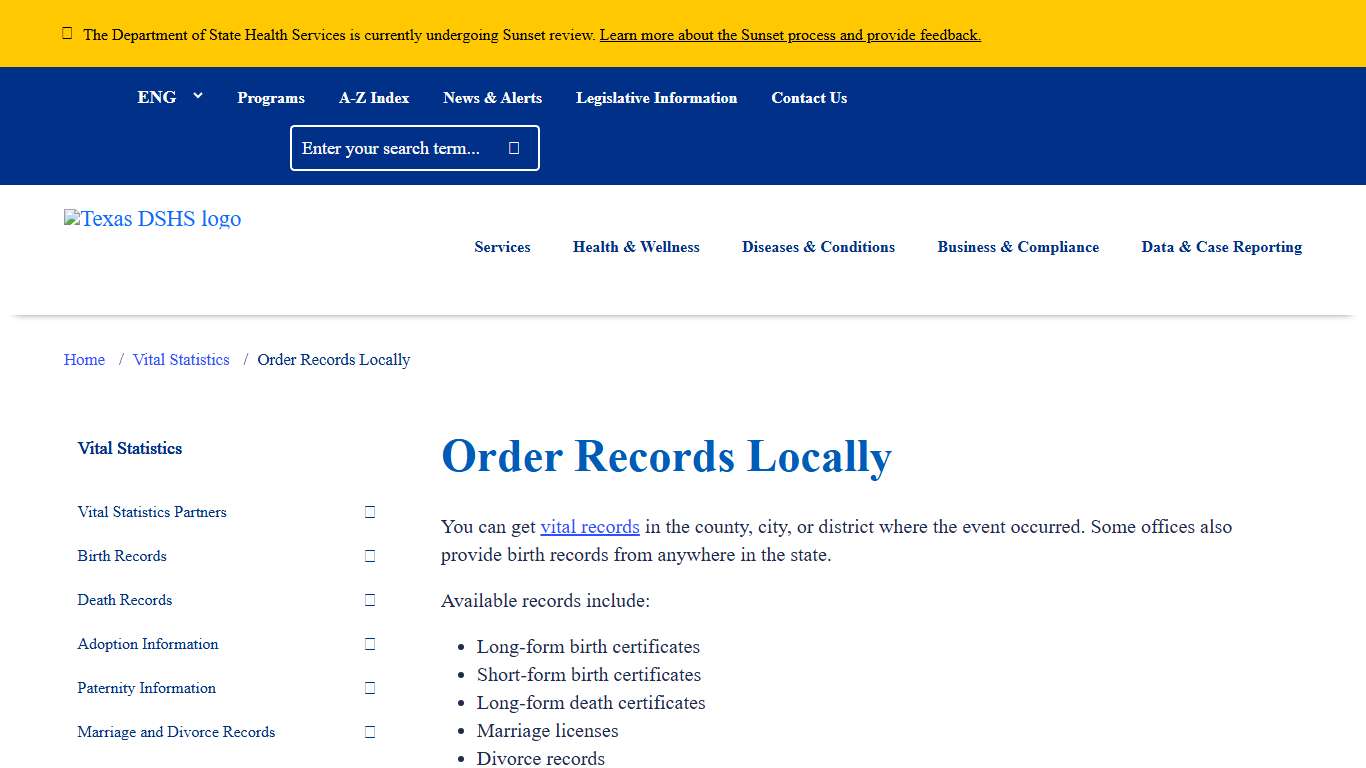Follow the Sunset process feedback link
Viewport: 1366px width, 768px height.
click(789, 34)
